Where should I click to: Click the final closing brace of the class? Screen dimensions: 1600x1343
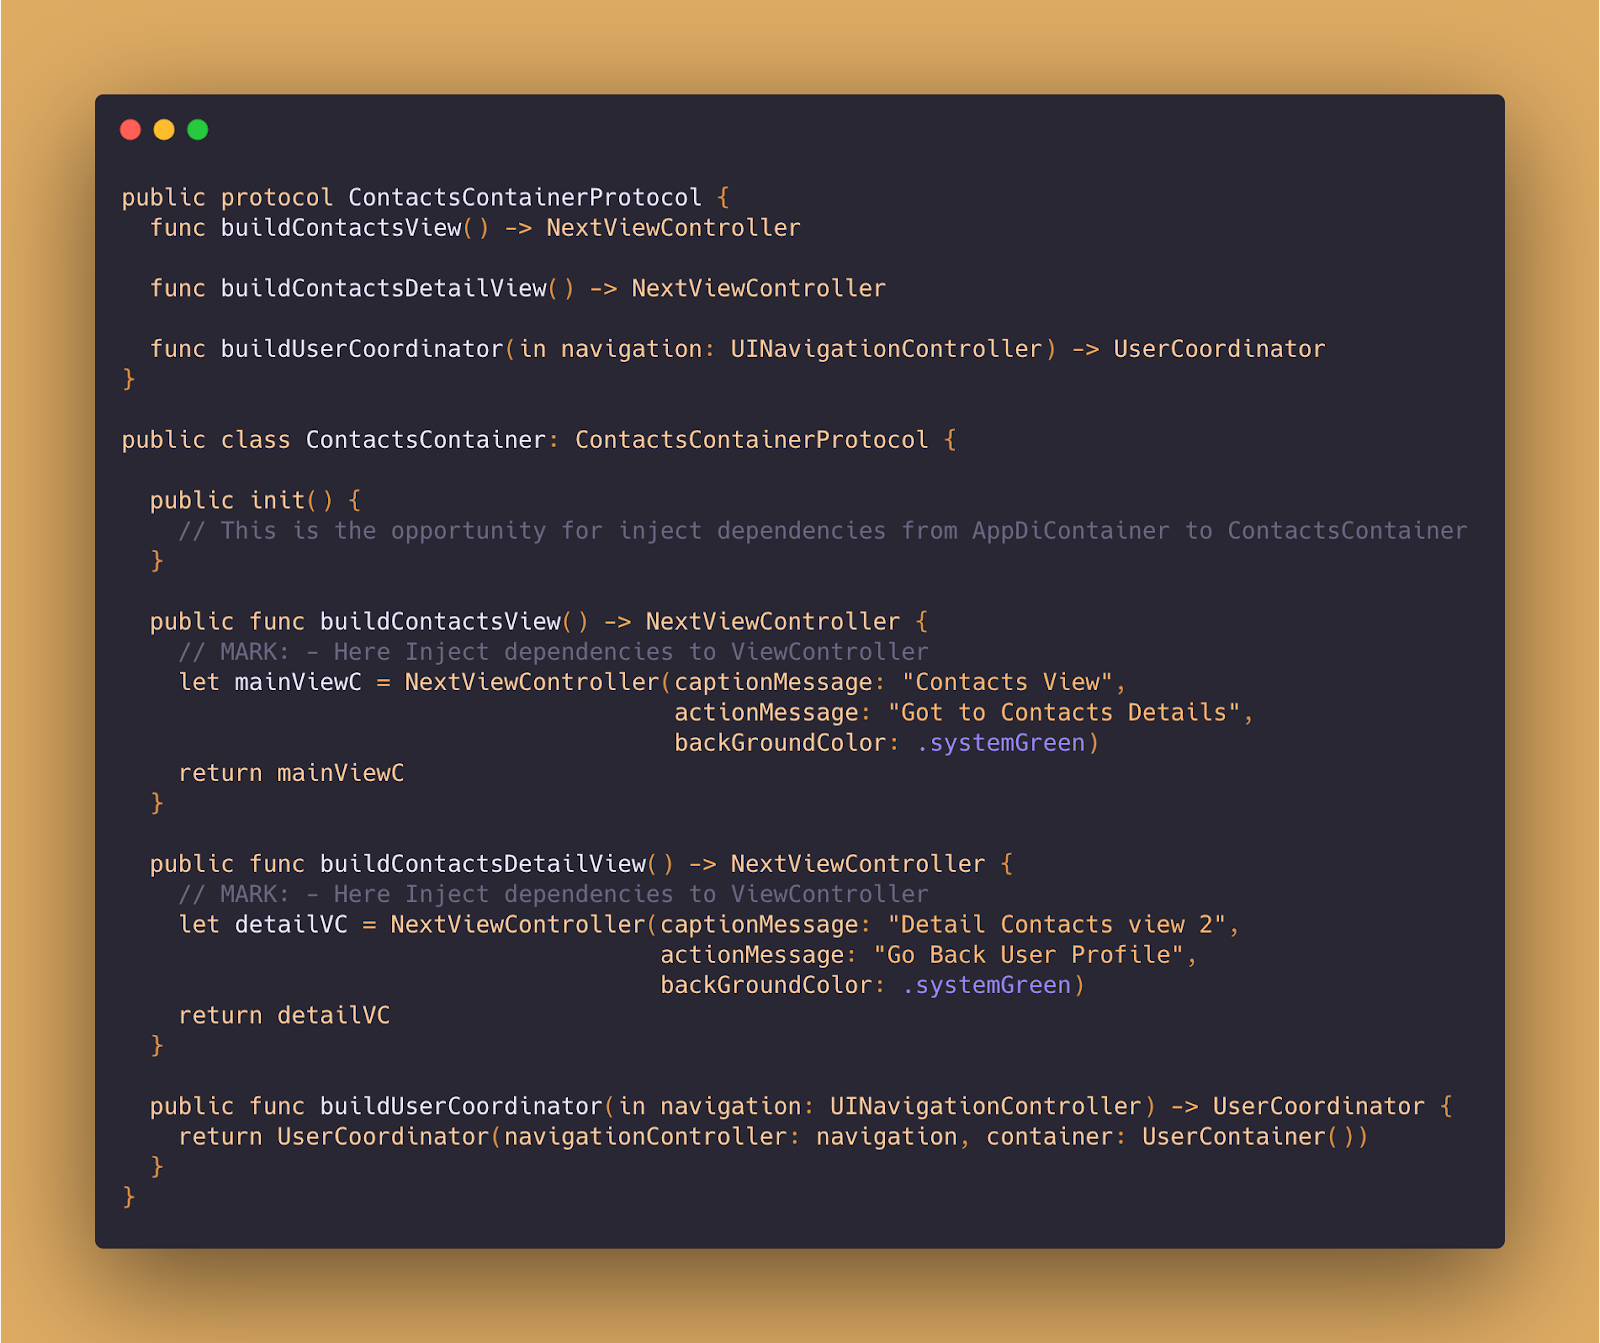click(128, 1197)
